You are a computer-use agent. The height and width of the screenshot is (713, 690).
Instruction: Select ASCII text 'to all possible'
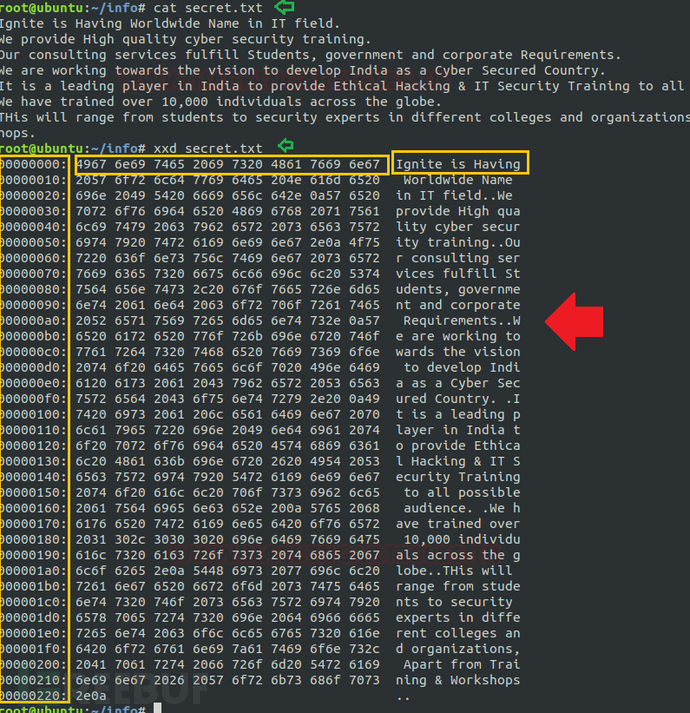462,492
